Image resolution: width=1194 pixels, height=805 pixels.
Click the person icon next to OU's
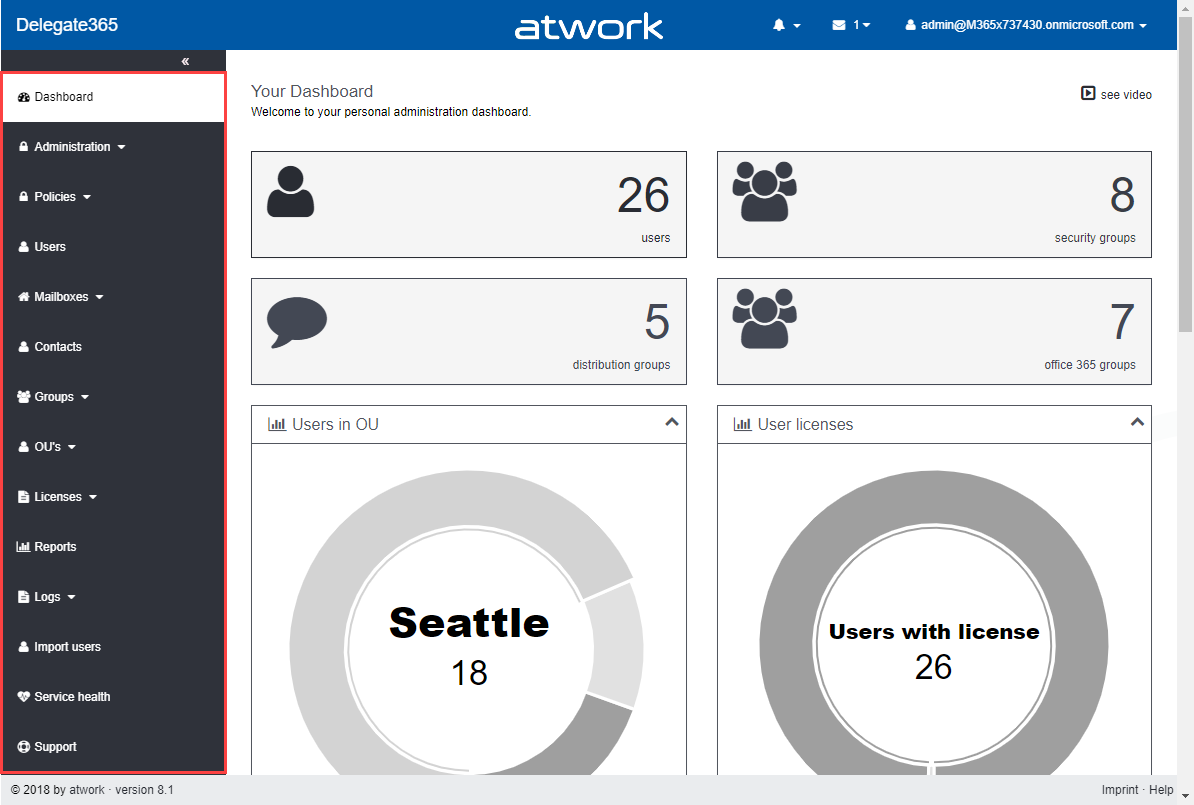coord(24,446)
